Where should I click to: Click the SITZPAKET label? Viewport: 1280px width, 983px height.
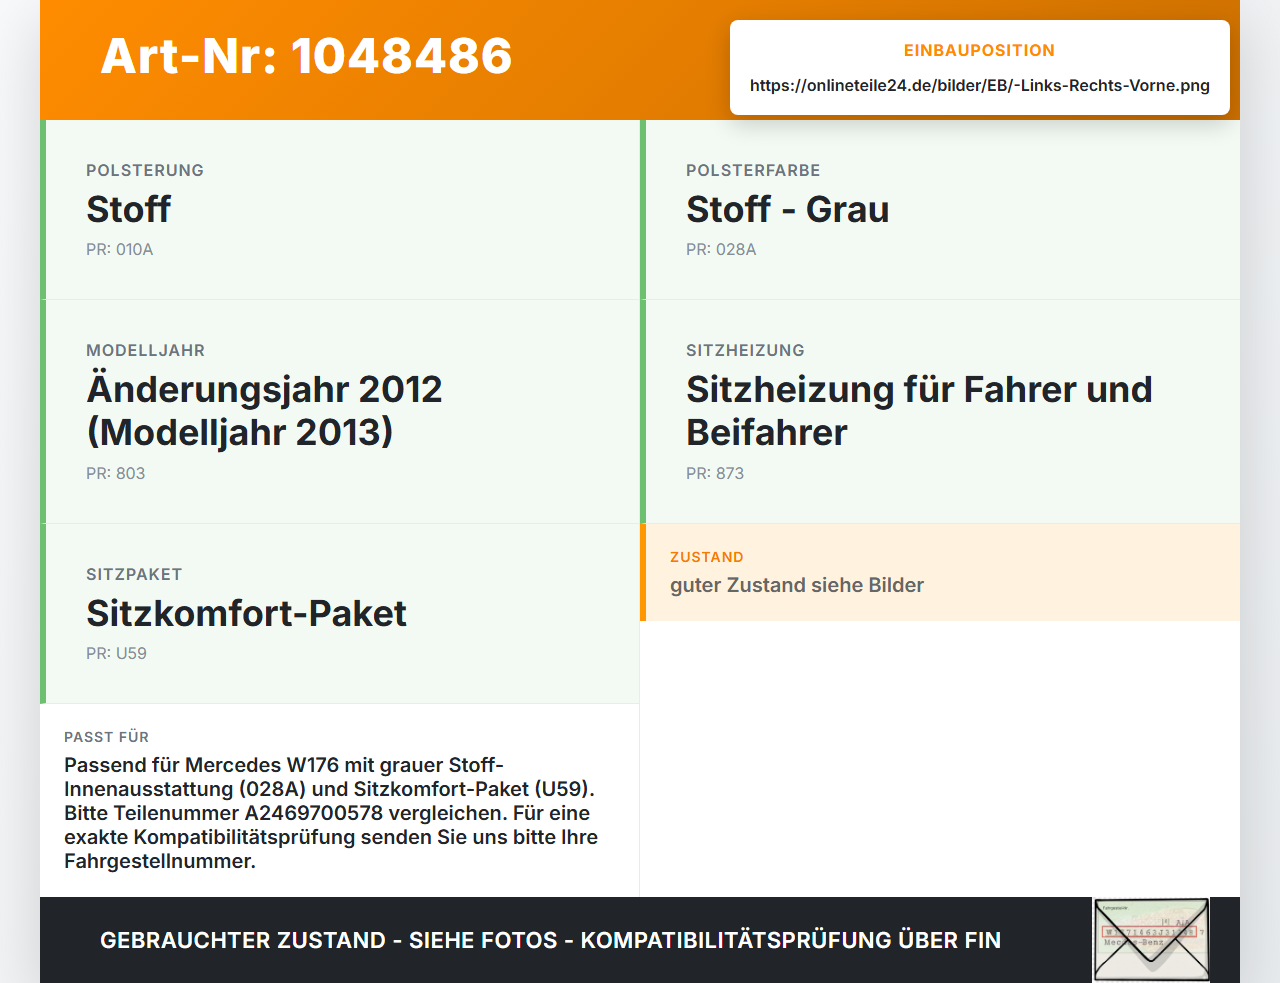click(x=134, y=574)
